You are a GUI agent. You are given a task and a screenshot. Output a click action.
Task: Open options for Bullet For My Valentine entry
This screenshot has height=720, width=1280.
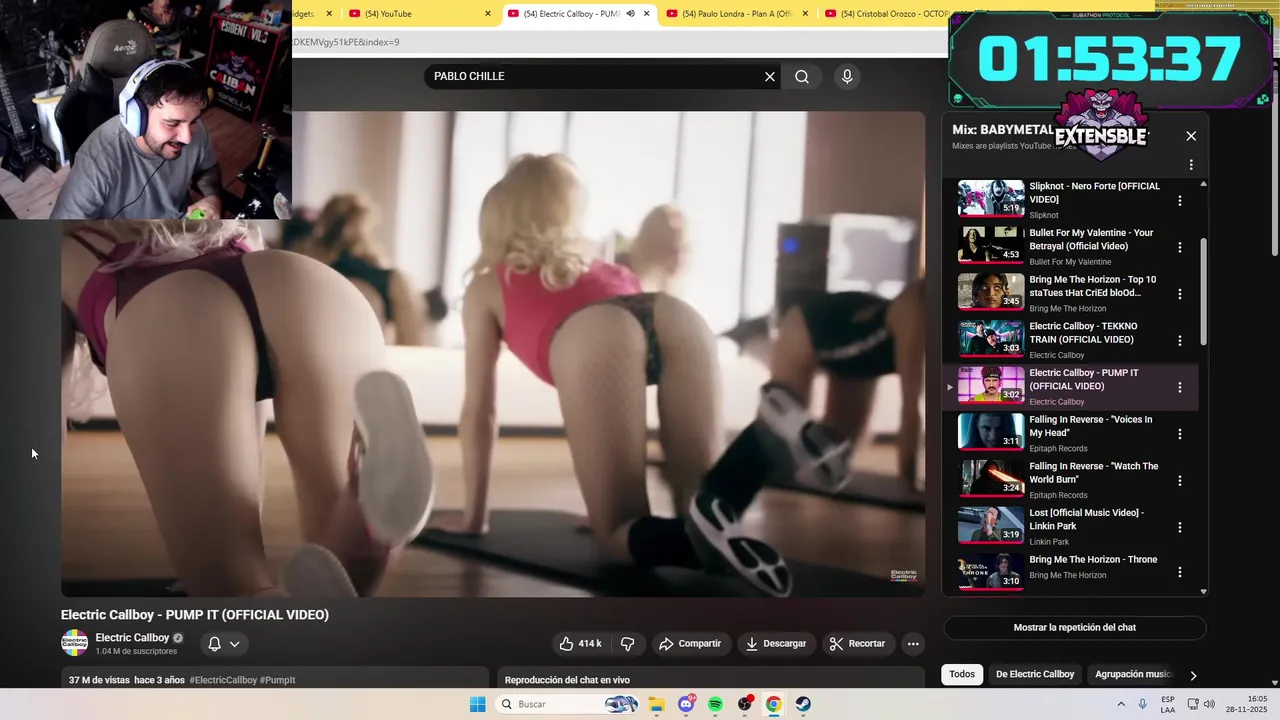click(1180, 247)
